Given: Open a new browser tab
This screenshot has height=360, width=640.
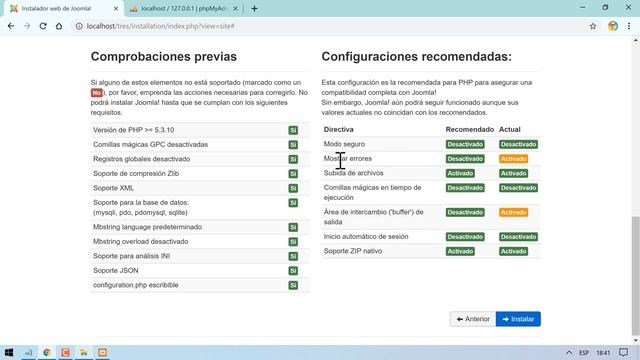Looking at the screenshot, I should tap(254, 9).
